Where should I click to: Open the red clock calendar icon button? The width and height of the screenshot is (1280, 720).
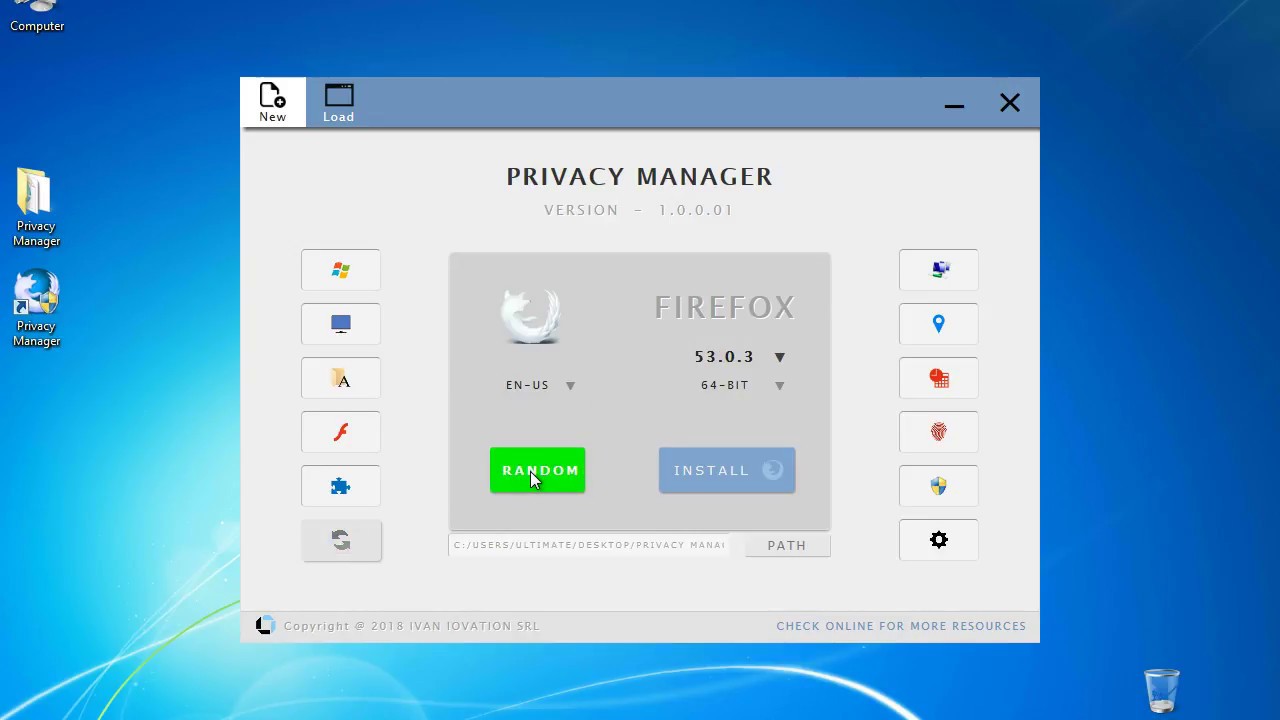(939, 378)
